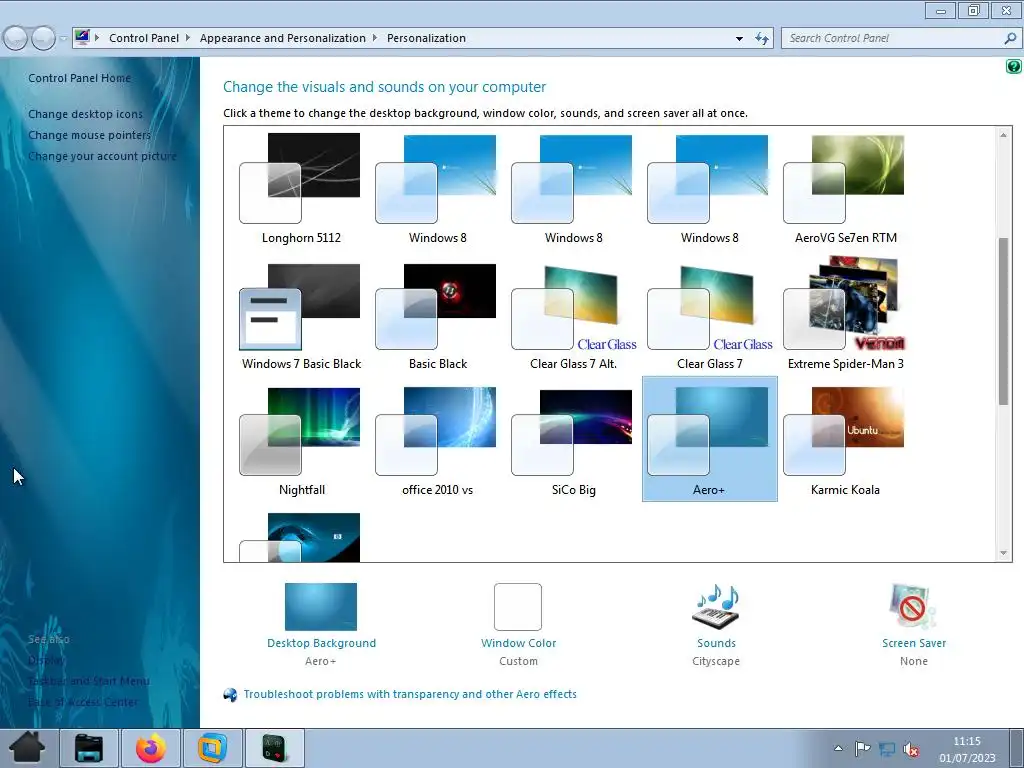Select the Longhorn 5112 theme

[x=301, y=188]
